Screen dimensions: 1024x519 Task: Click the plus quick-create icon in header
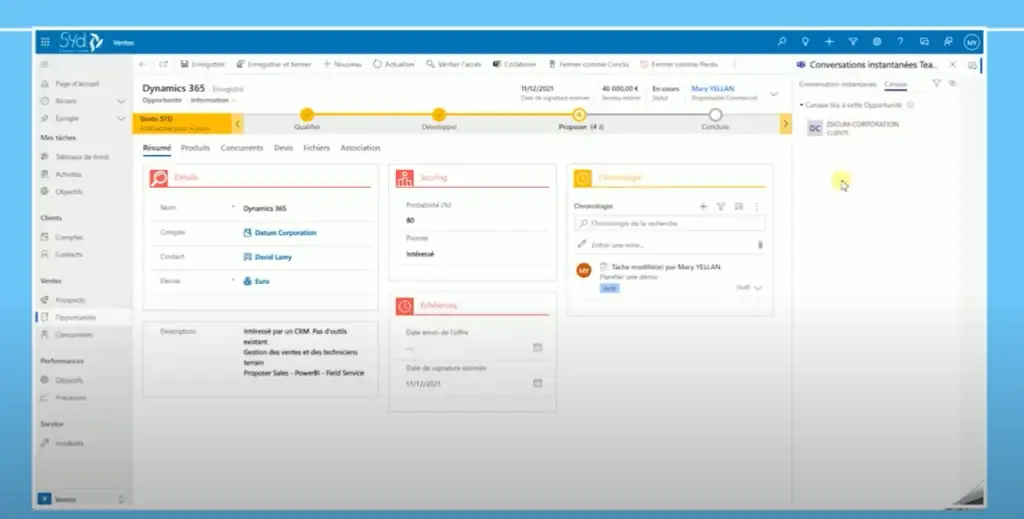pos(829,41)
